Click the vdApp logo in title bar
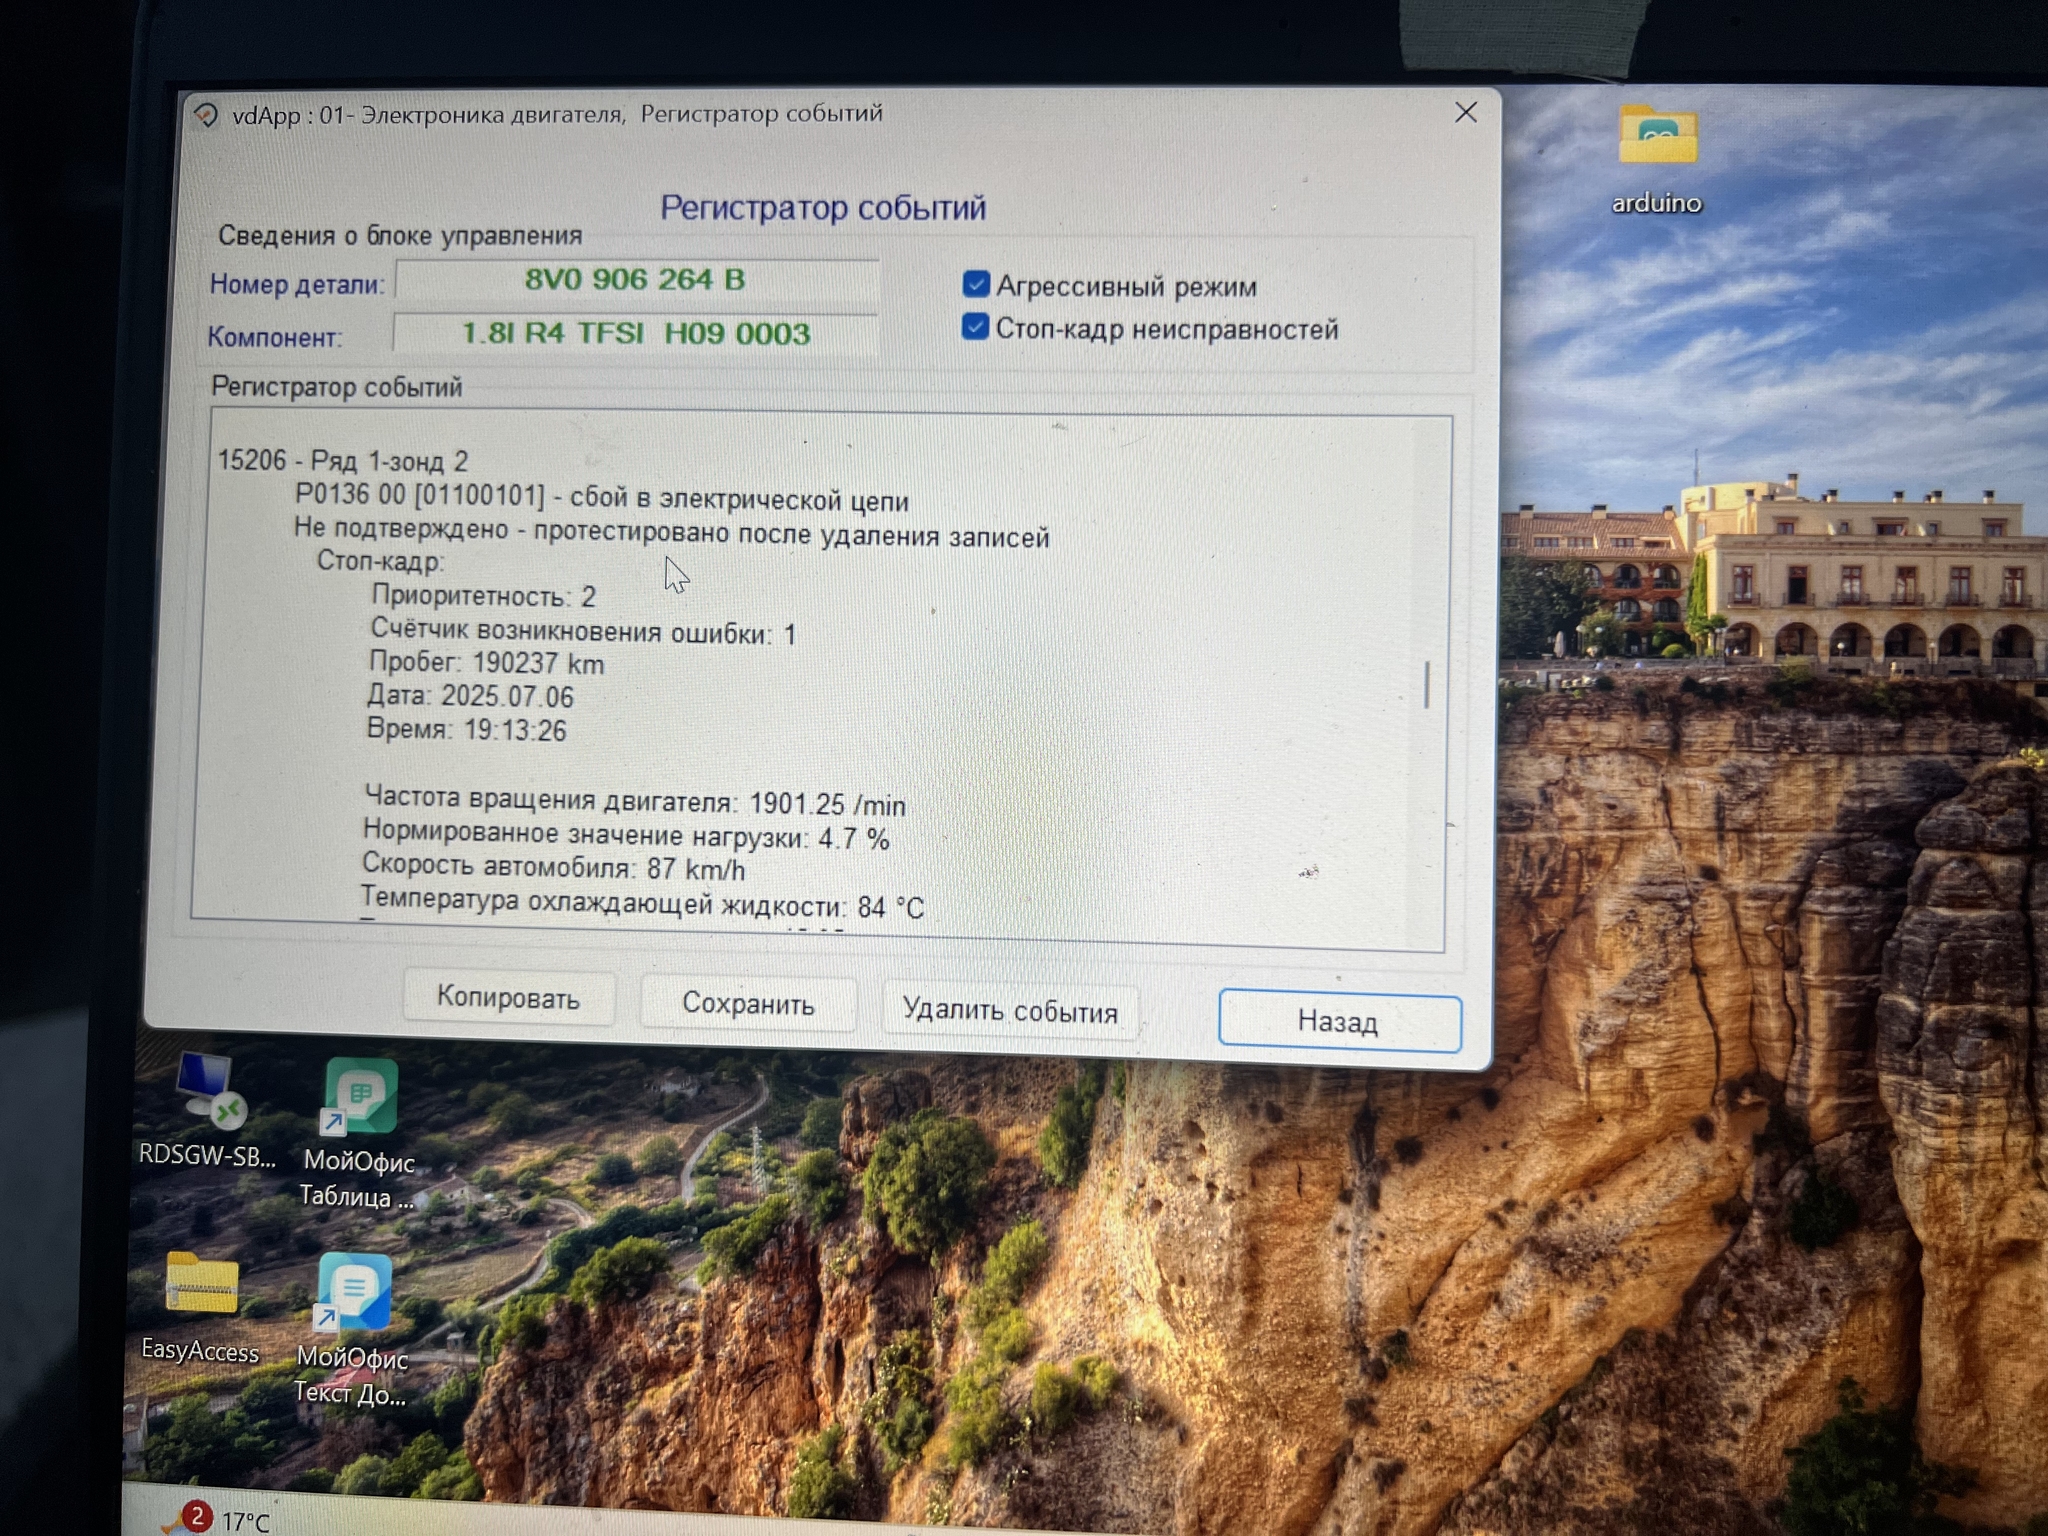This screenshot has width=2048, height=1536. click(x=206, y=116)
